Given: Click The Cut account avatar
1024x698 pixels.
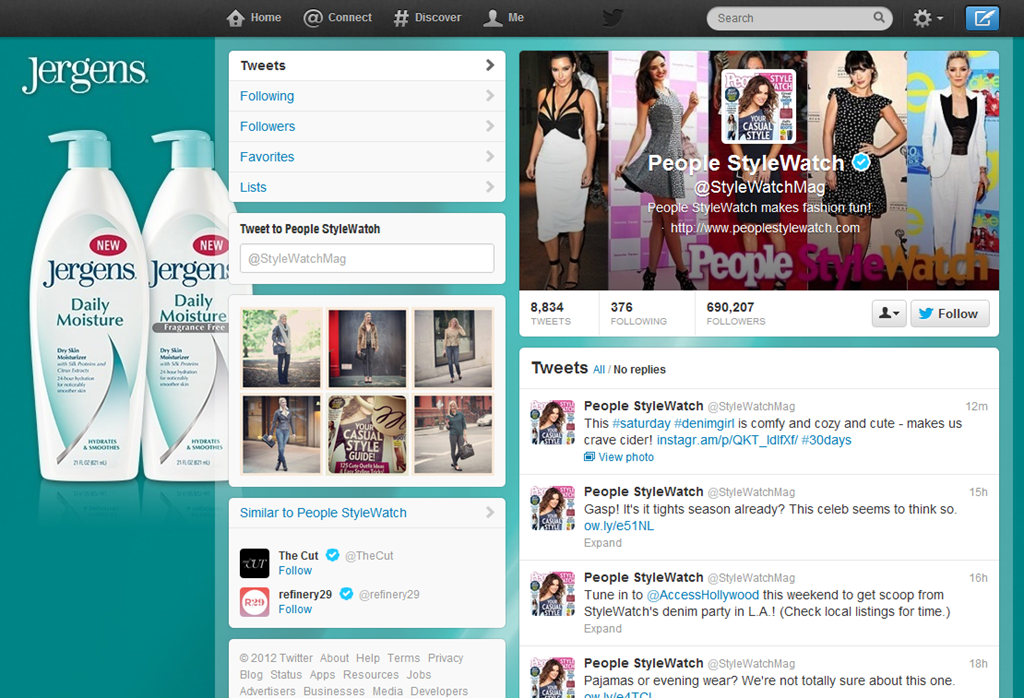Looking at the screenshot, I should point(255,563).
